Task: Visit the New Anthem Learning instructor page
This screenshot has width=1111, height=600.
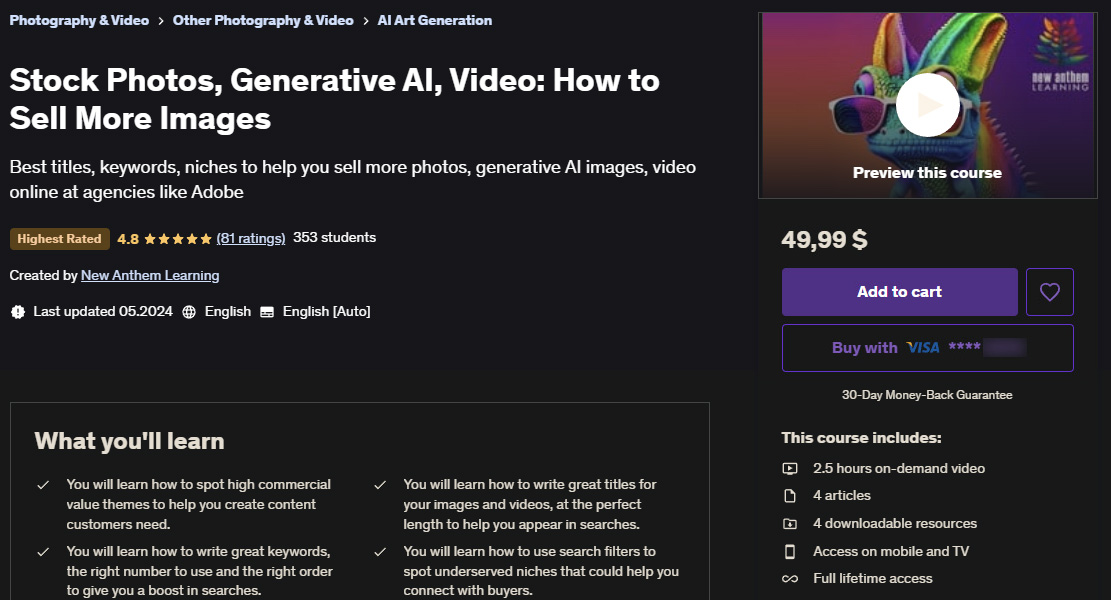Action: pyautogui.click(x=149, y=275)
